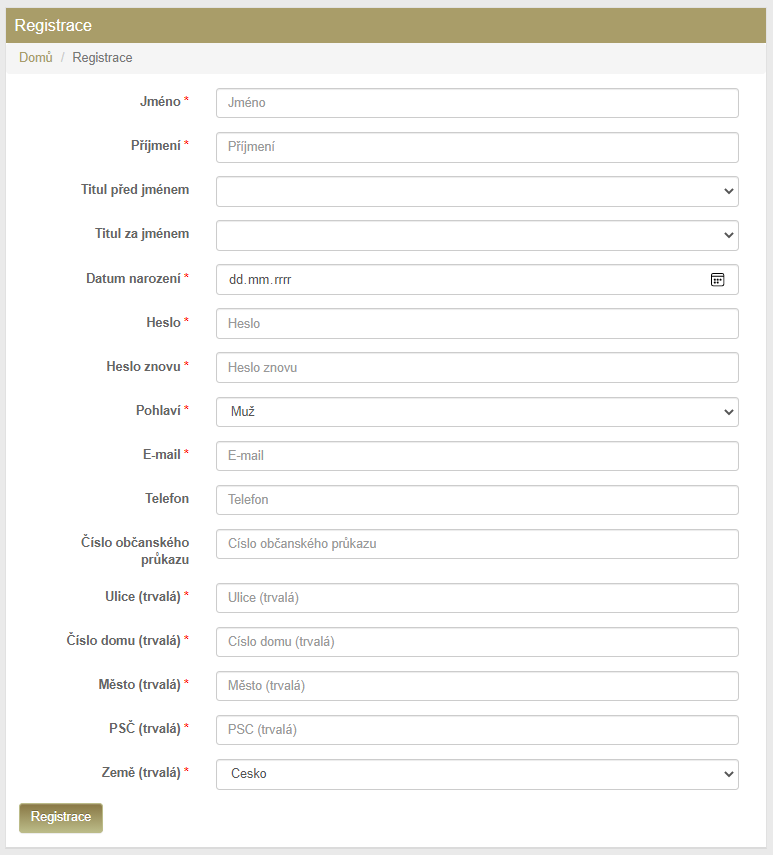Open the Země (trvalá) country dropdown
773x855 pixels.
pyautogui.click(x=477, y=774)
